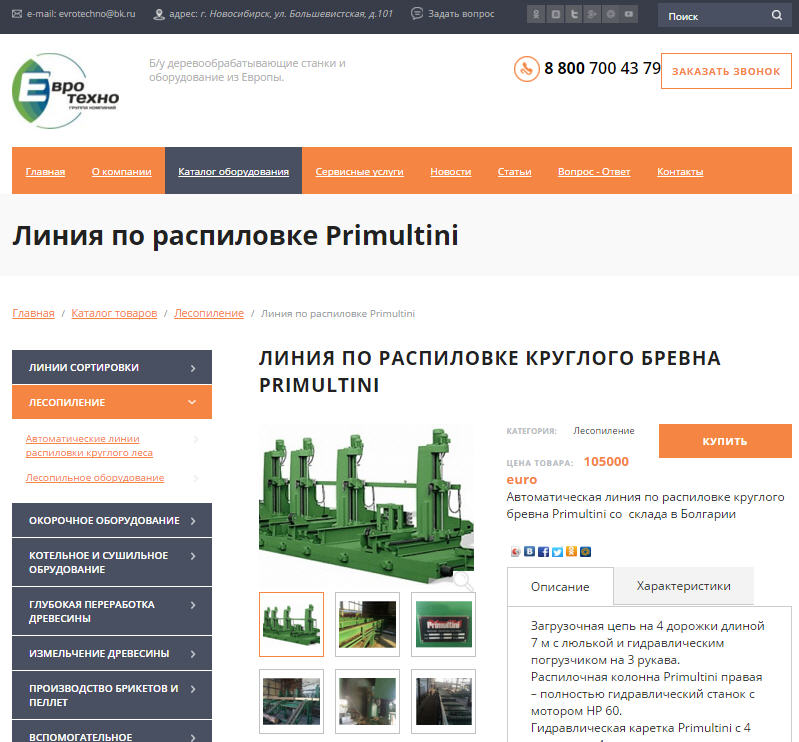This screenshot has width=799, height=742.
Task: Select the thumbnail with Primultini nameplate
Action: coord(443,624)
